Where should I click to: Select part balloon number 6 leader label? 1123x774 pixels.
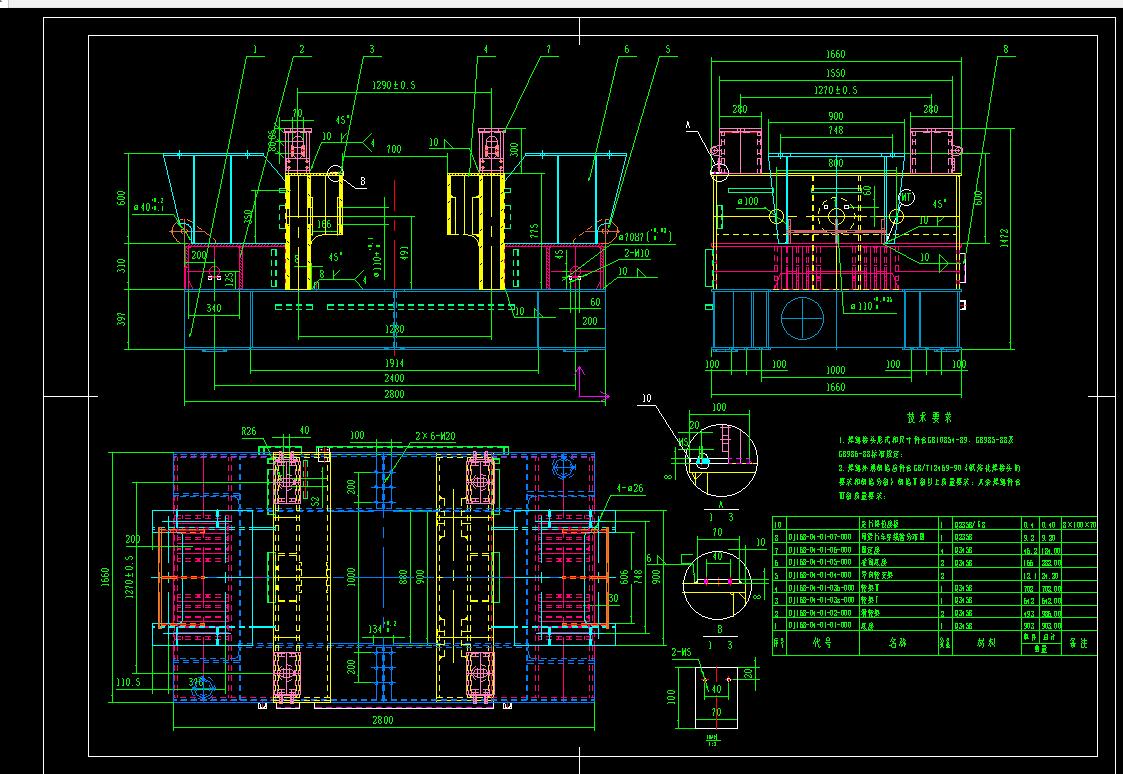(x=627, y=49)
